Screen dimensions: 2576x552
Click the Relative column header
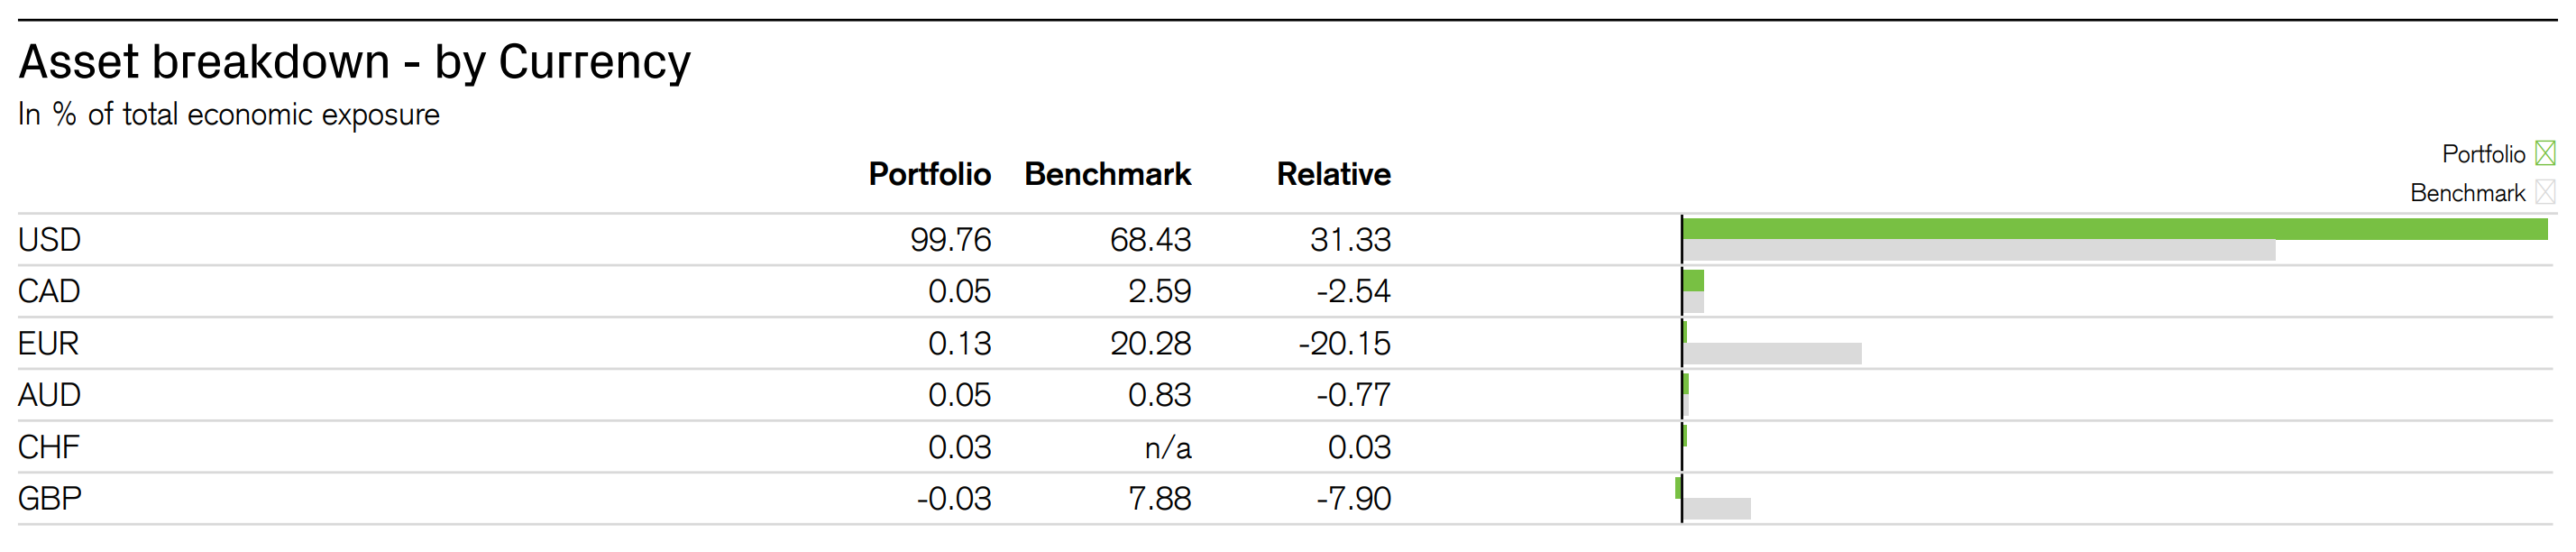[x=1333, y=175]
